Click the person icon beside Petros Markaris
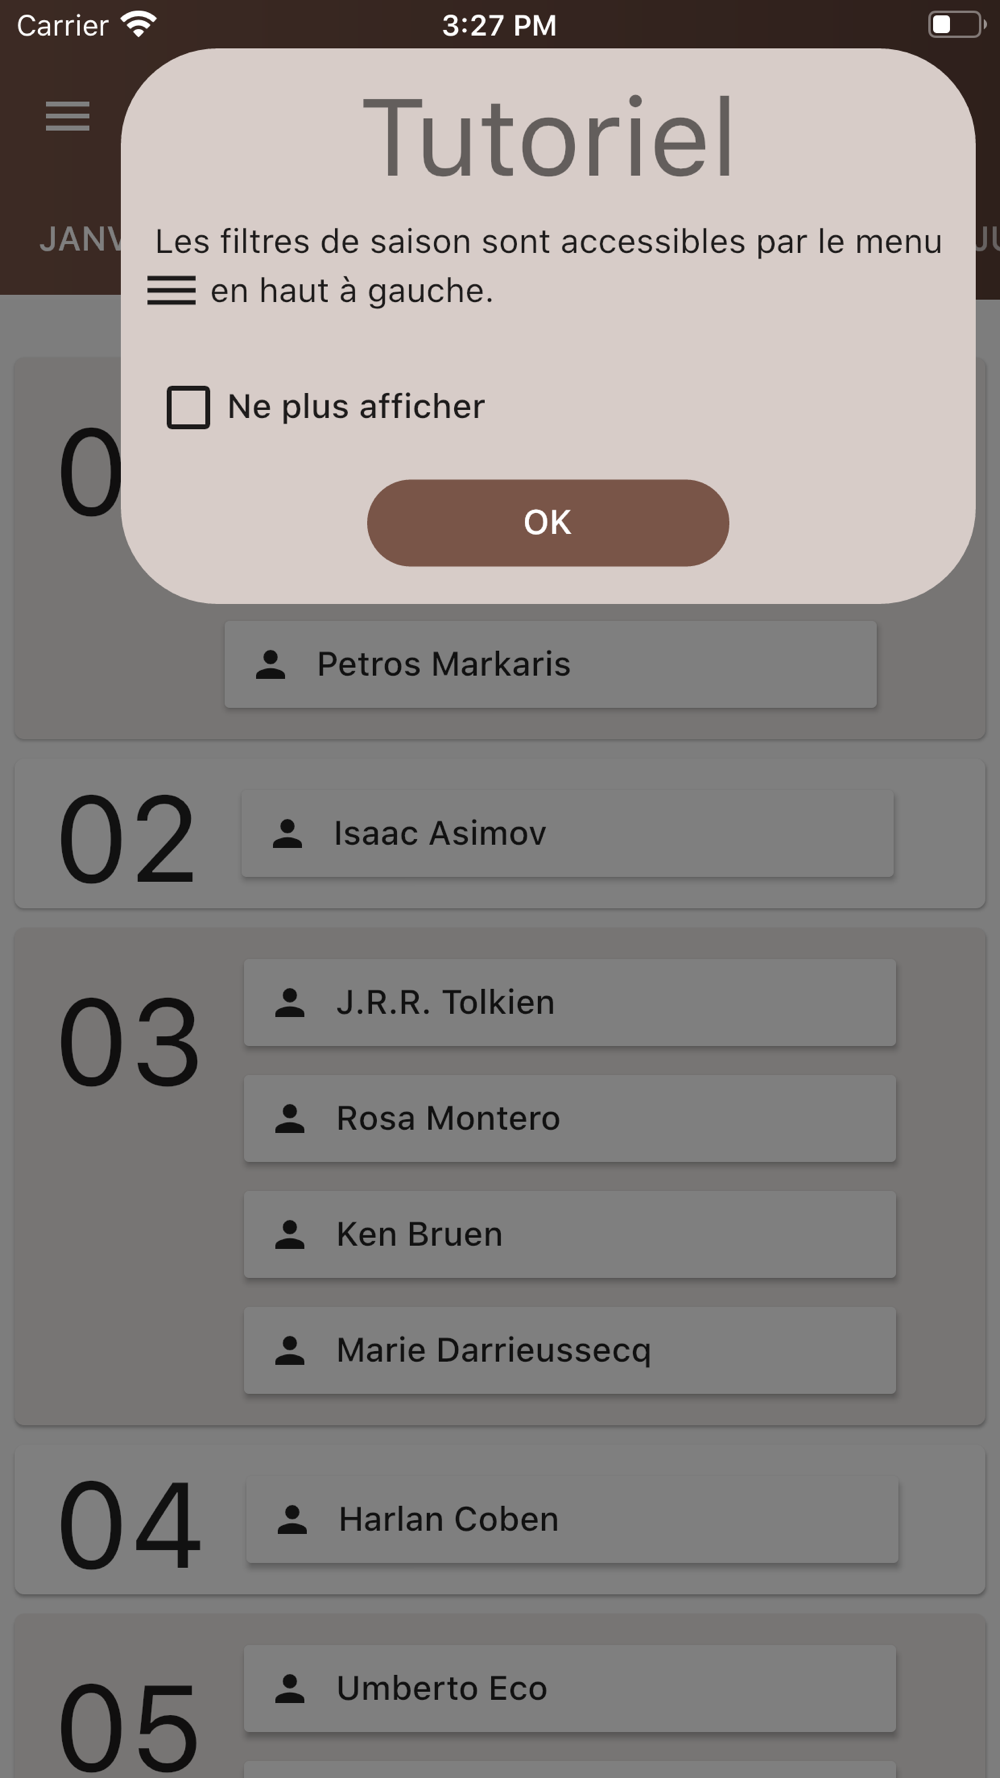The image size is (1000, 1778). (x=271, y=665)
